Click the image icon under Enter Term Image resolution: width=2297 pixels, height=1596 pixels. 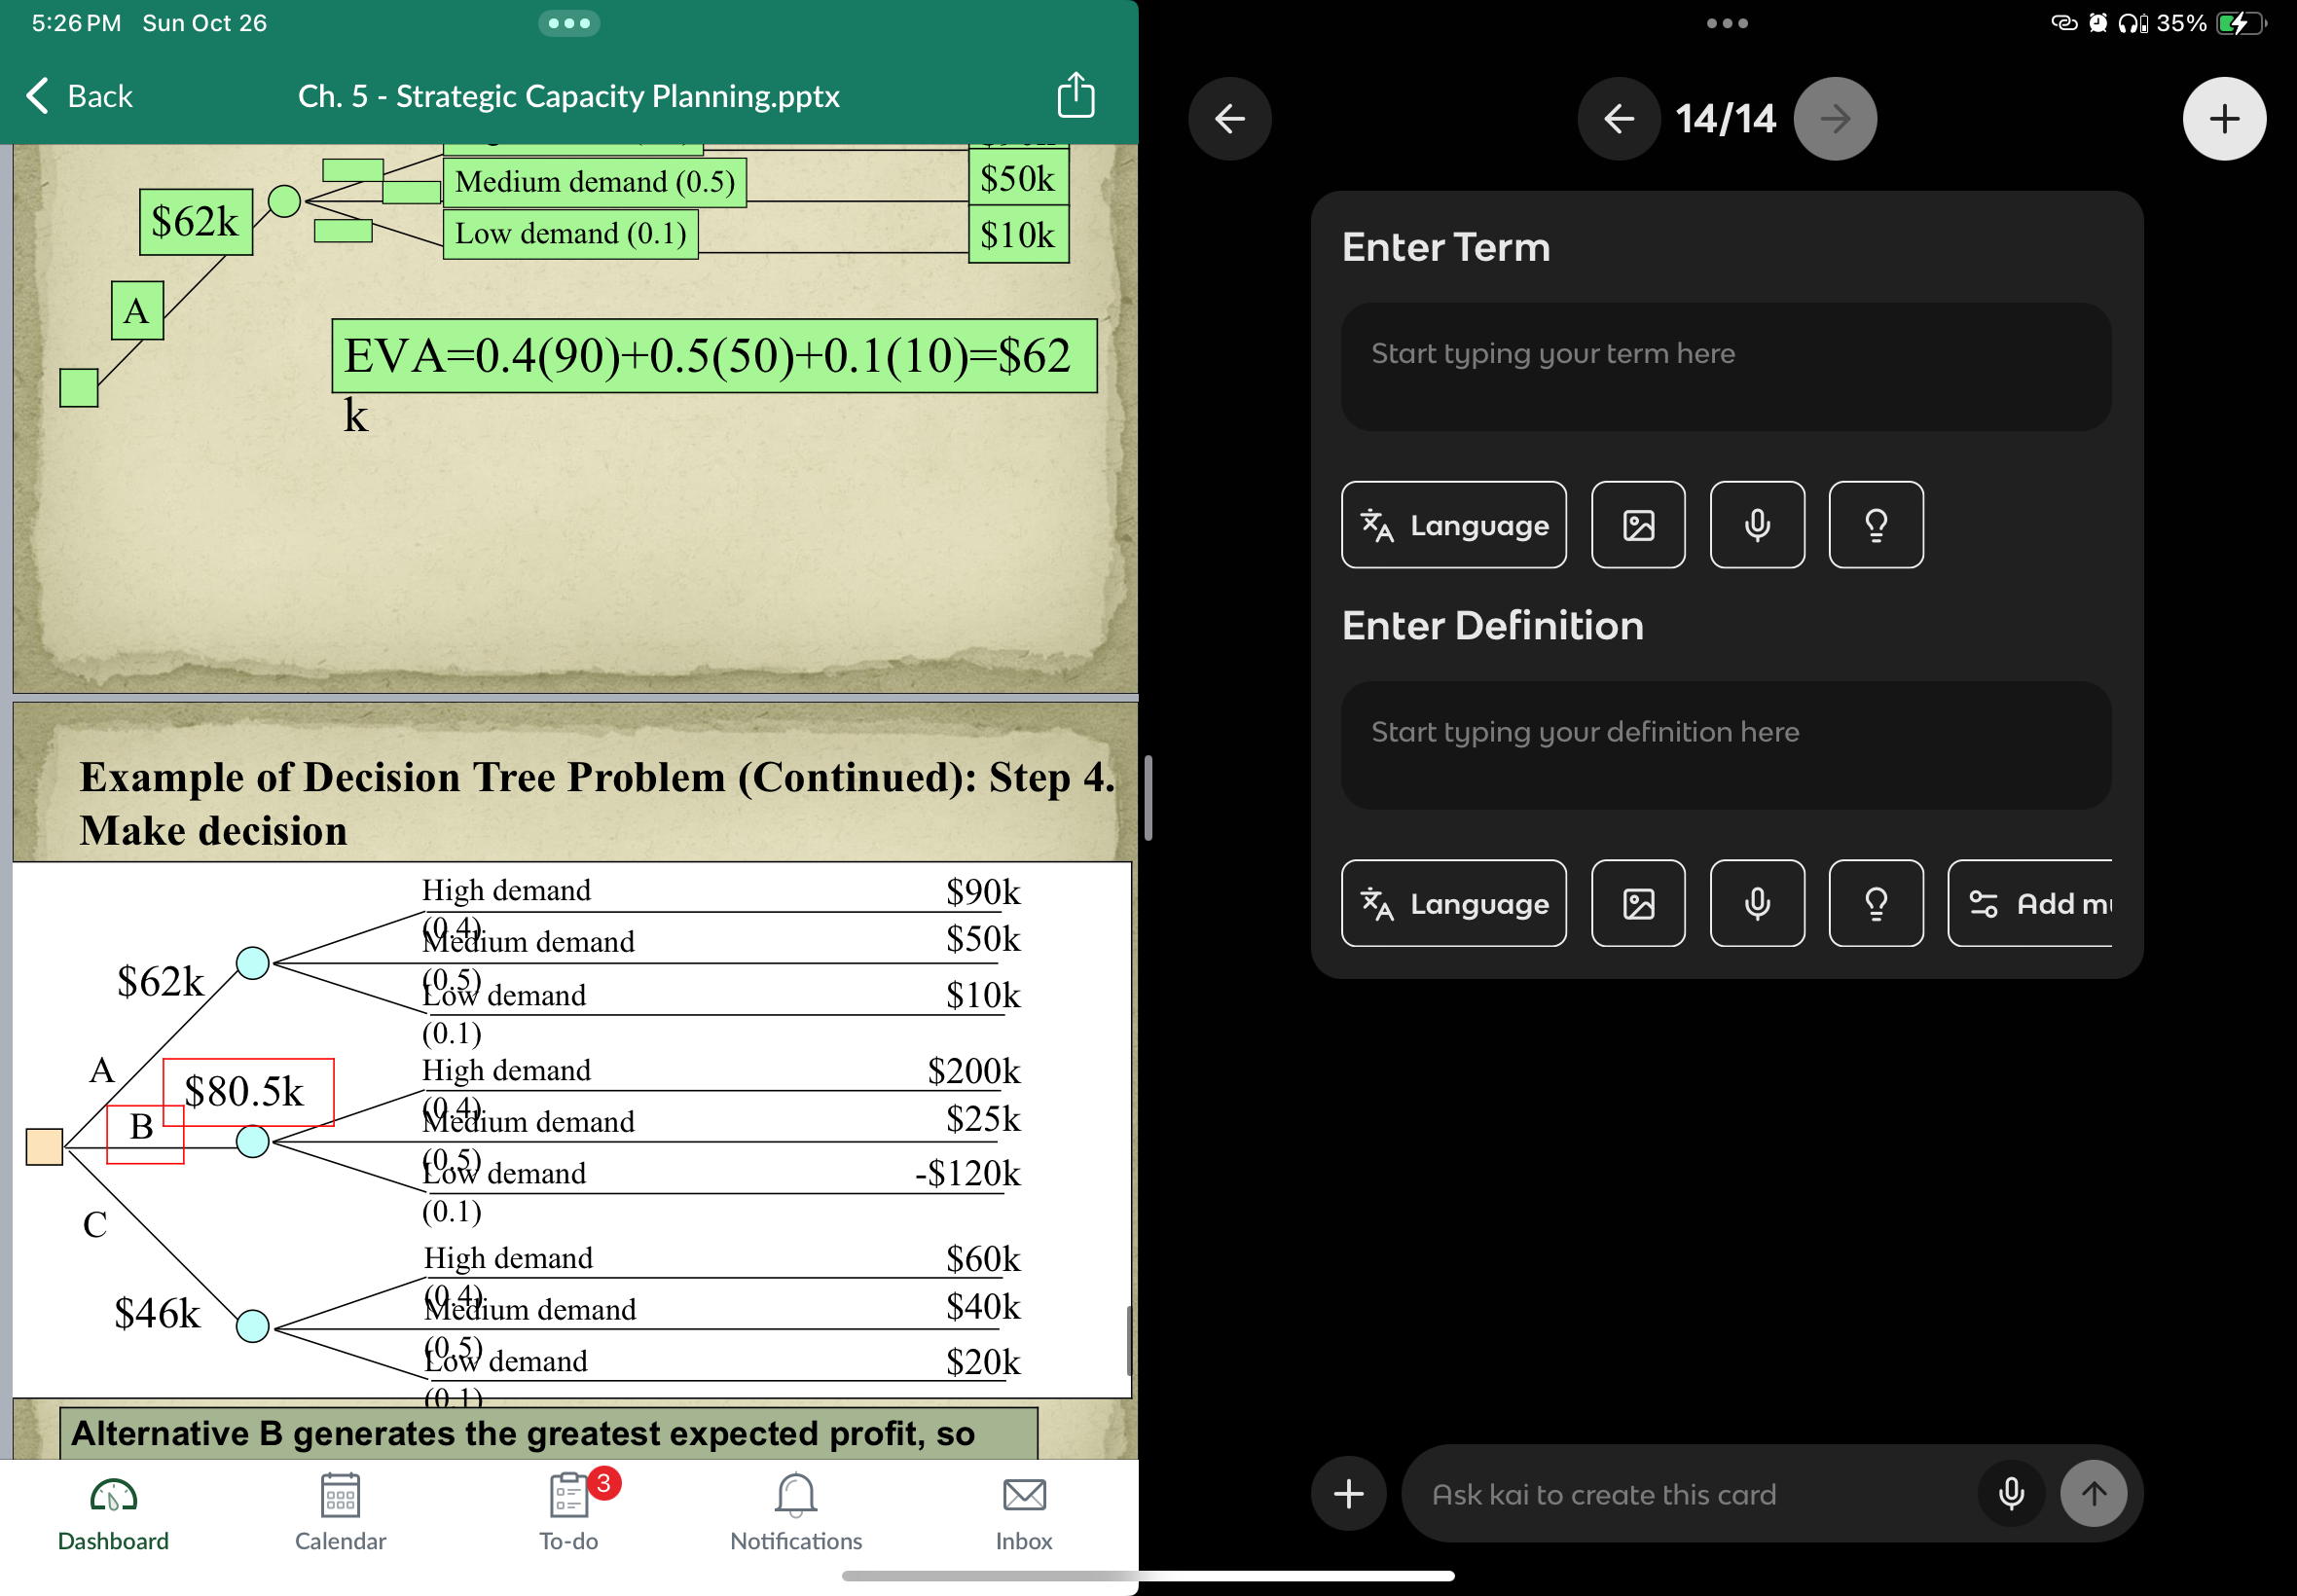tap(1637, 525)
